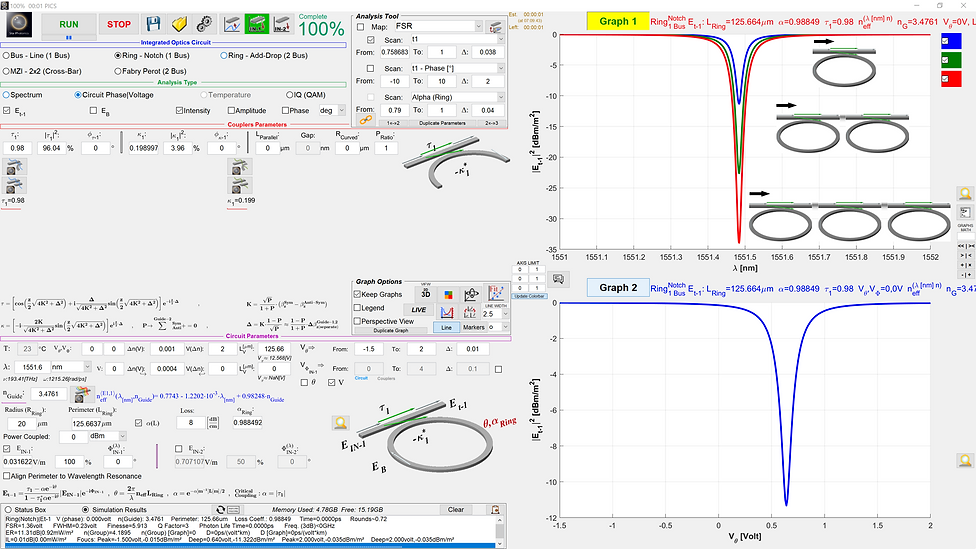Check Align Perimeter to Wavelength Resonance

point(7,476)
